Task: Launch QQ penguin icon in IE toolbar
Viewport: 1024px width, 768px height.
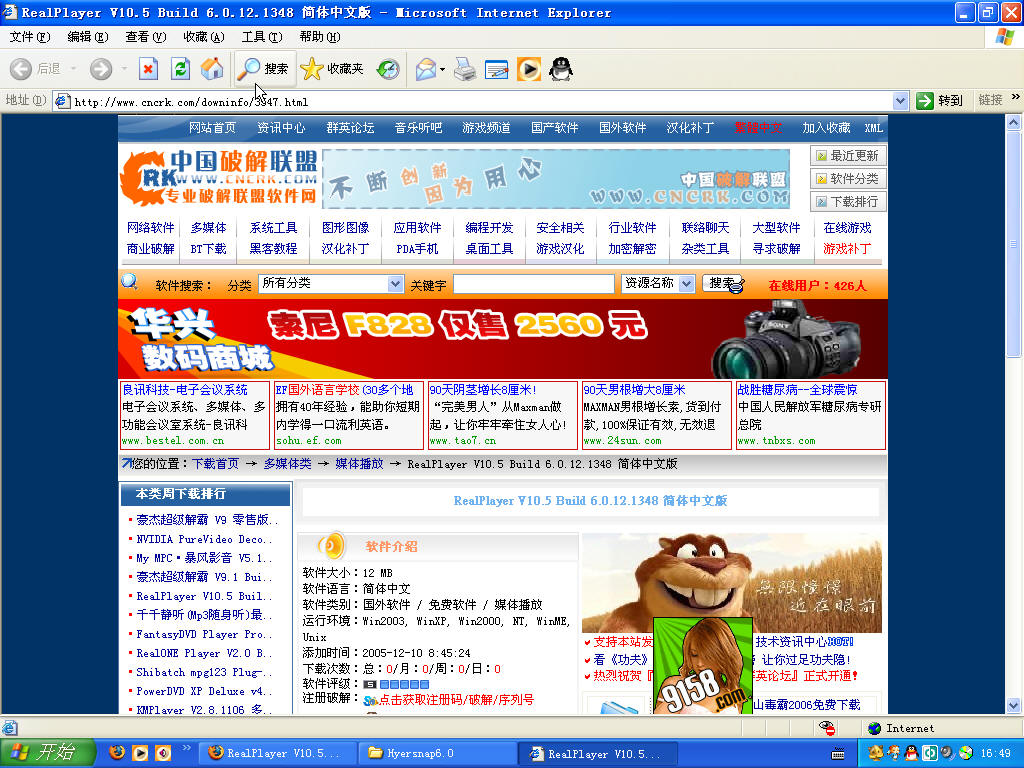Action: tap(560, 69)
